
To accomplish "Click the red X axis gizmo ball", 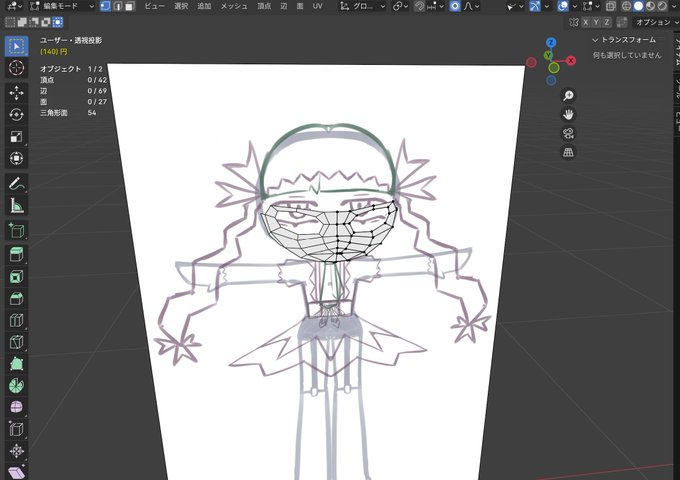I will pos(571,61).
